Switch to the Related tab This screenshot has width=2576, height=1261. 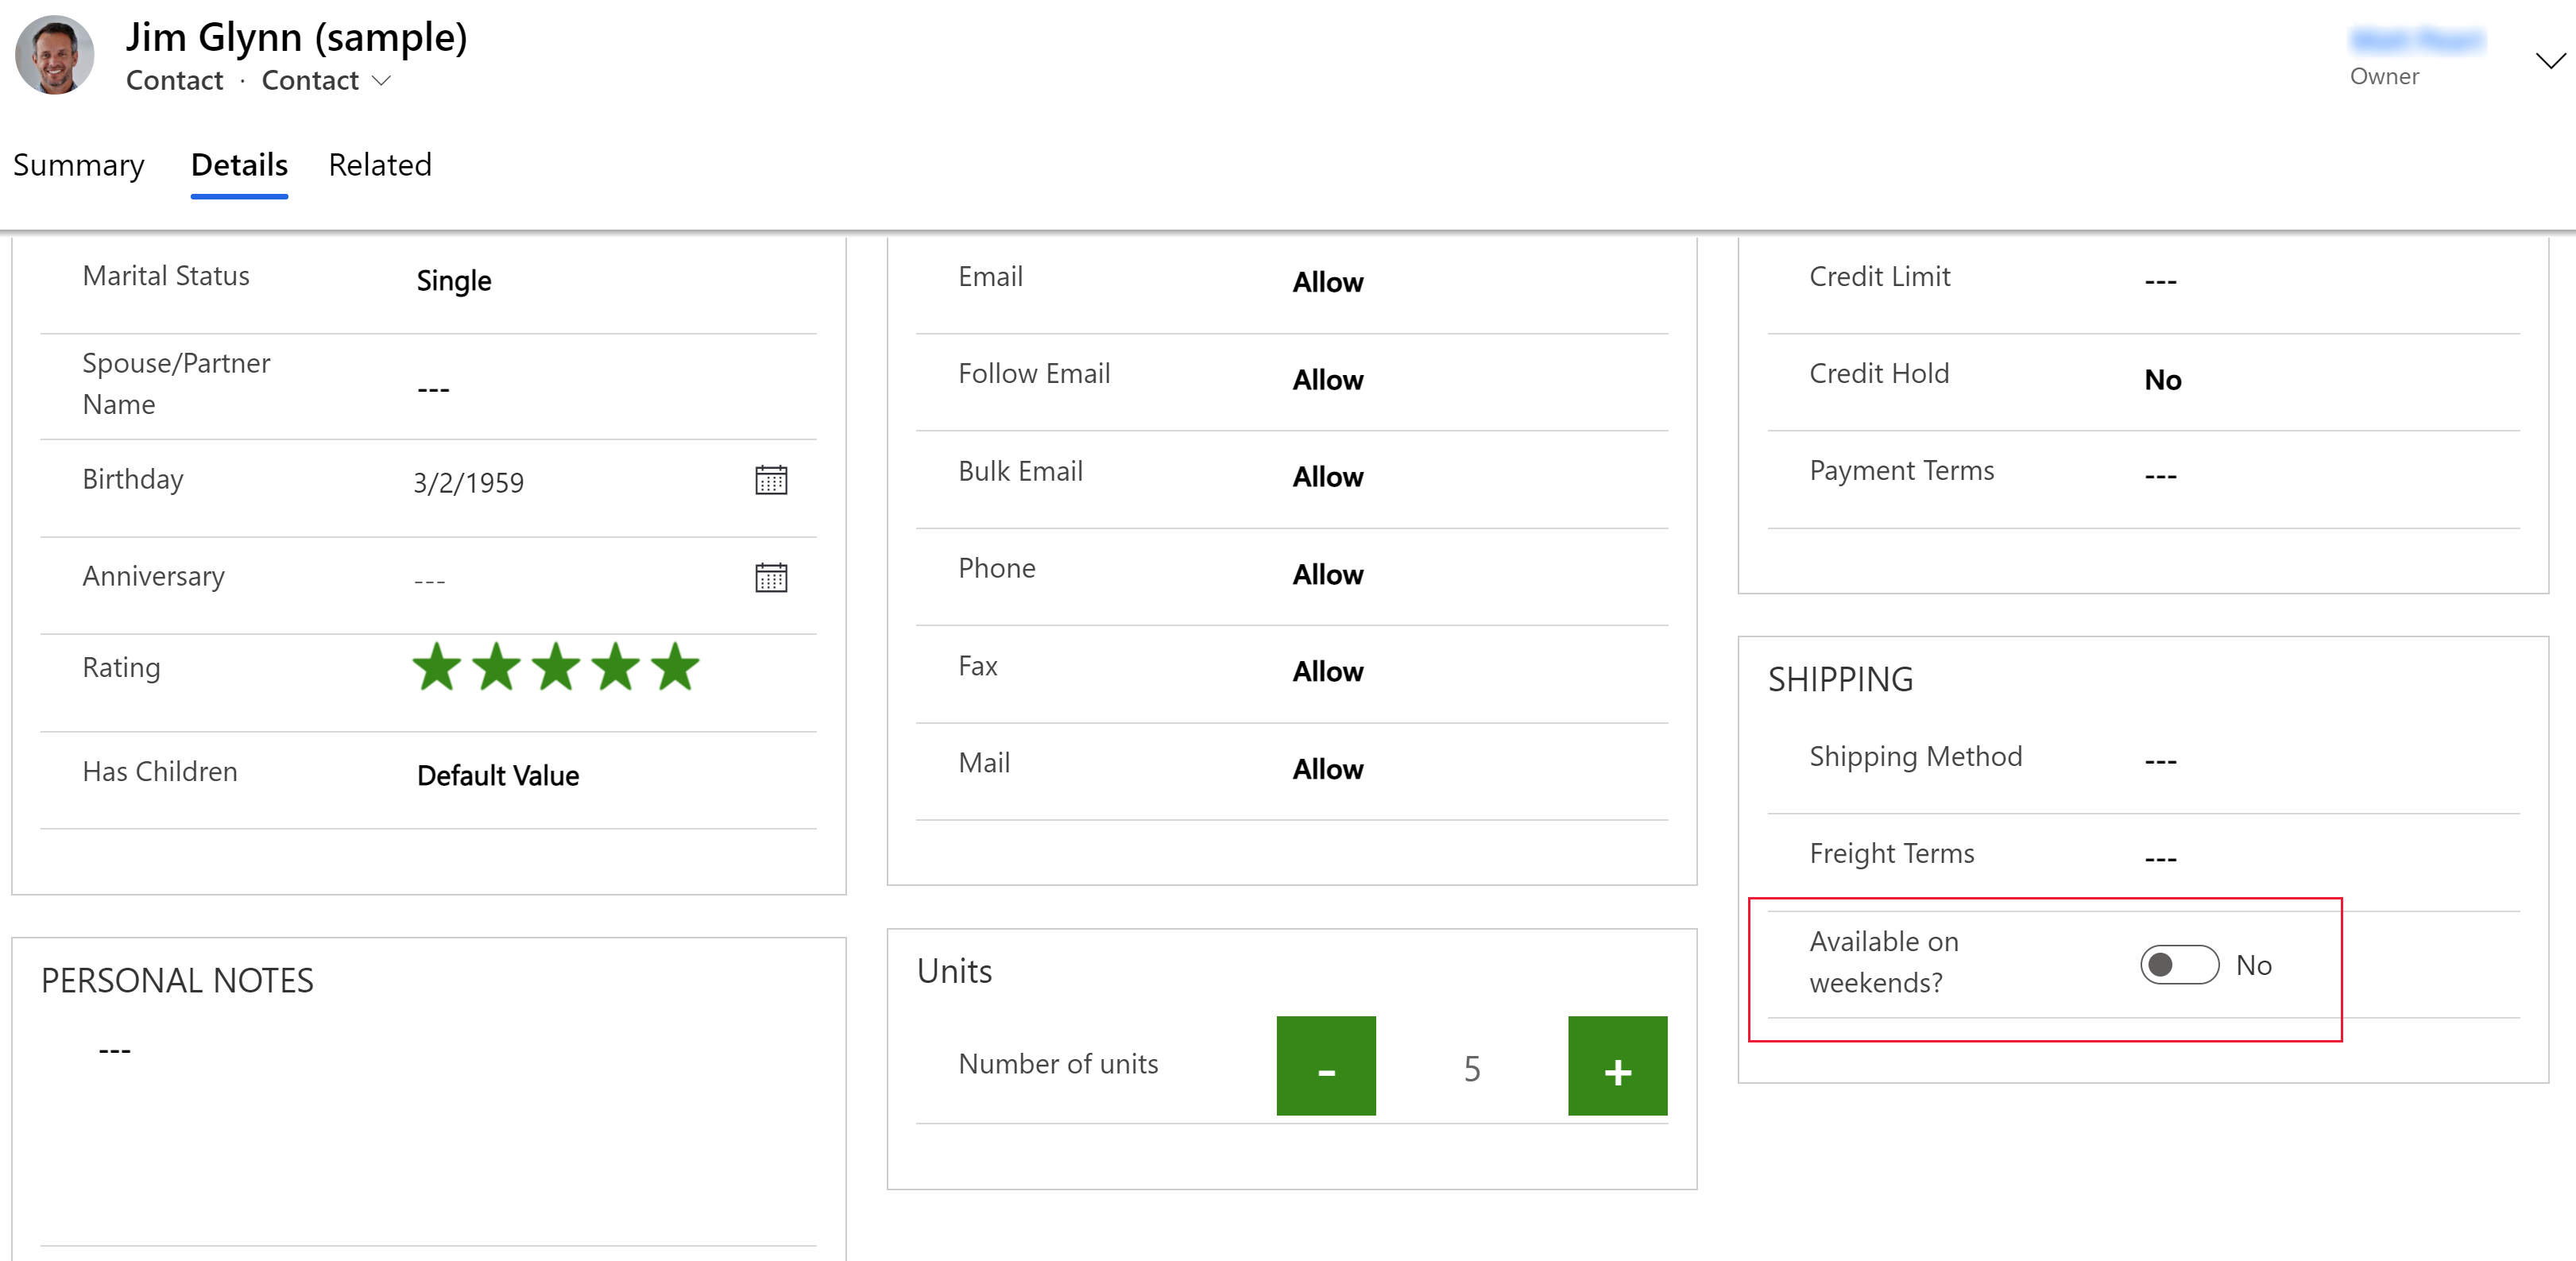pyautogui.click(x=378, y=164)
